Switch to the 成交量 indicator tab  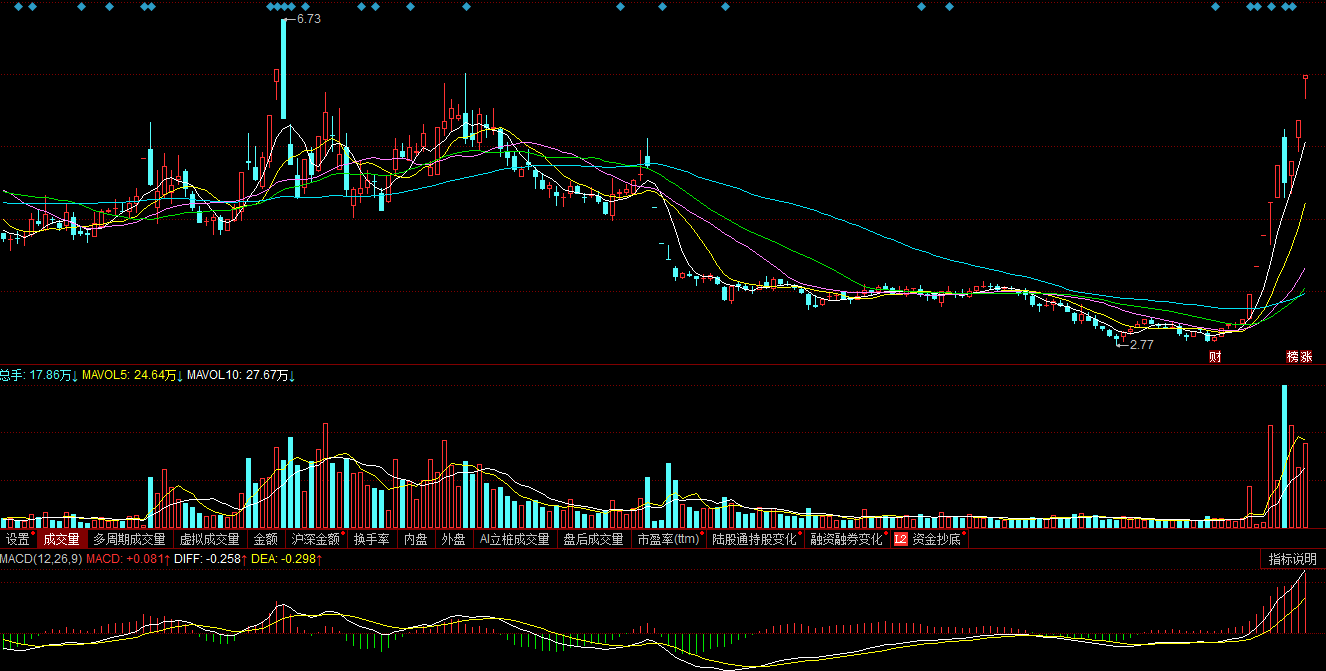coord(60,540)
